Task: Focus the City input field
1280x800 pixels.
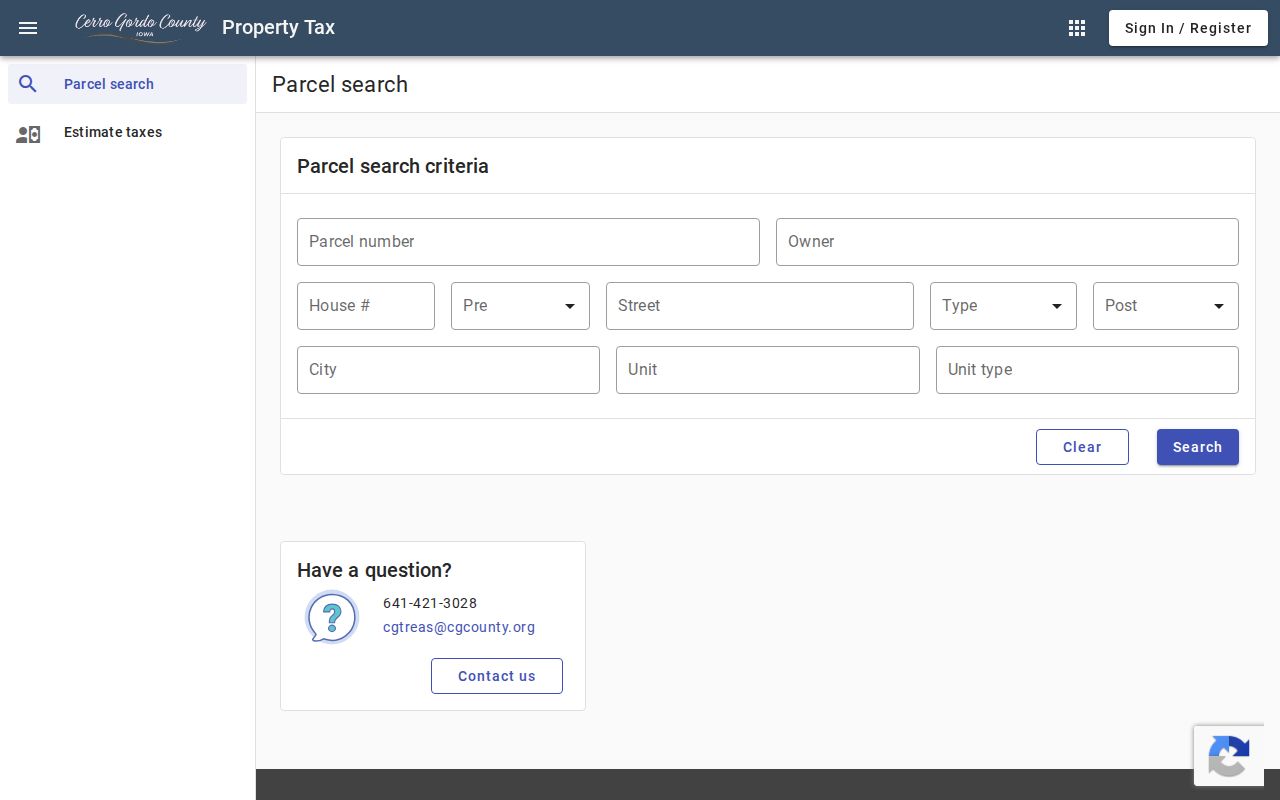Action: click(448, 370)
